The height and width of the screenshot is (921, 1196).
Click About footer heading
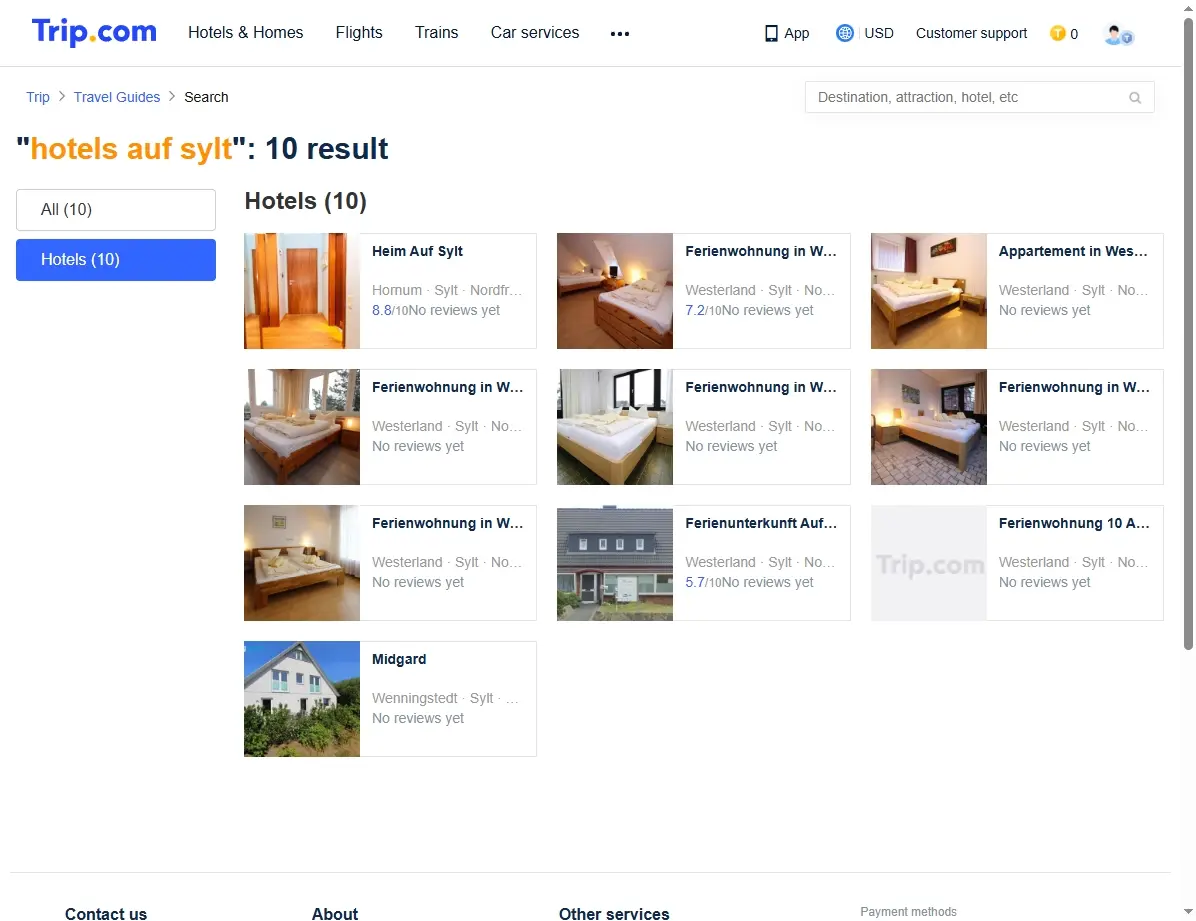pyautogui.click(x=335, y=913)
